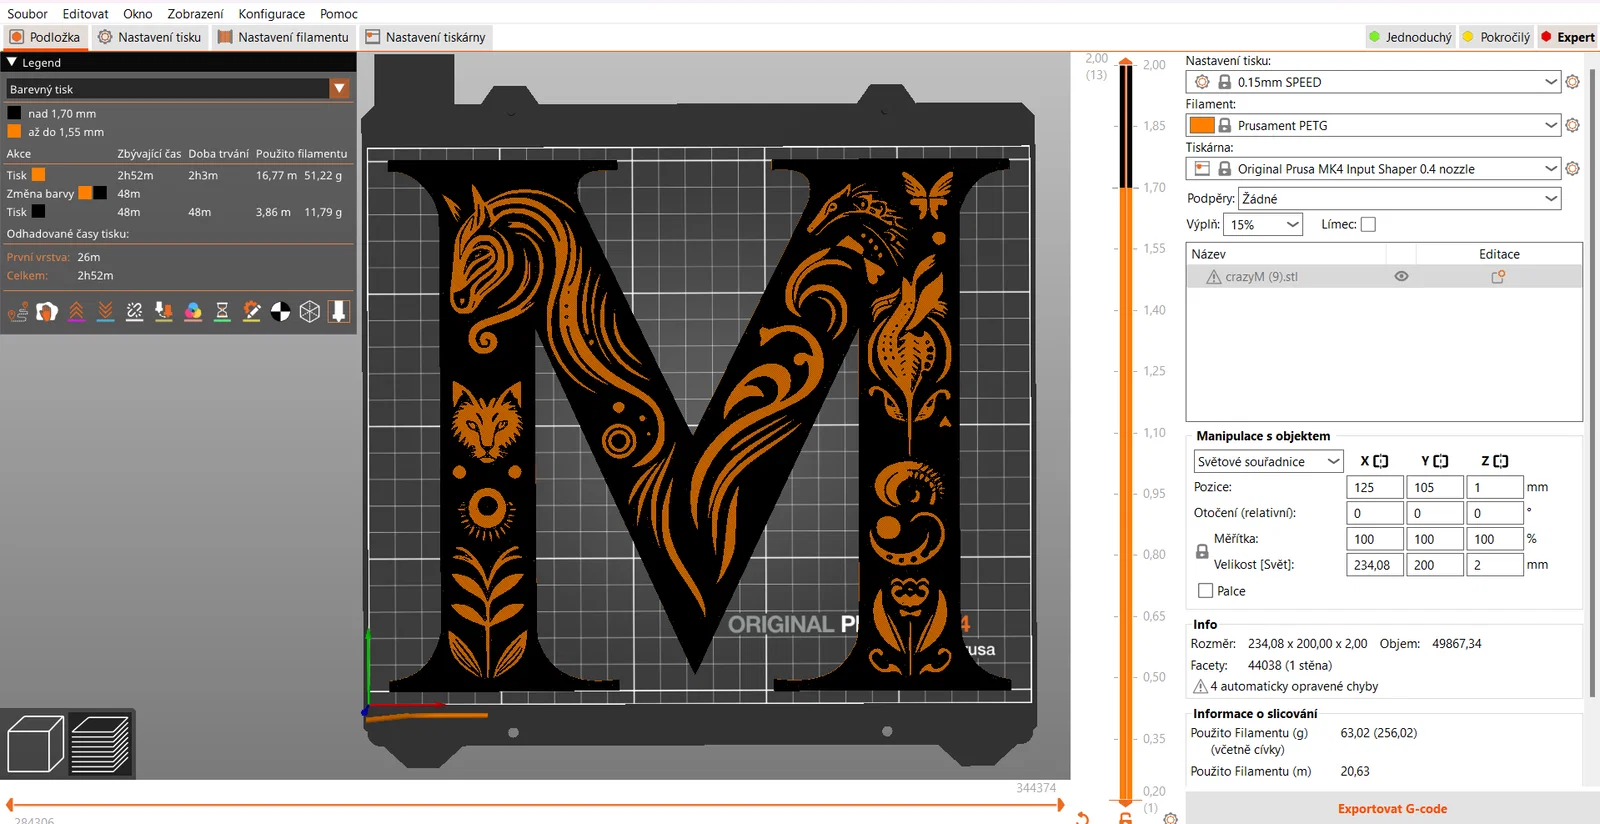Switch to Nastavení filamentu tab
The image size is (1600, 824).
click(x=283, y=37)
